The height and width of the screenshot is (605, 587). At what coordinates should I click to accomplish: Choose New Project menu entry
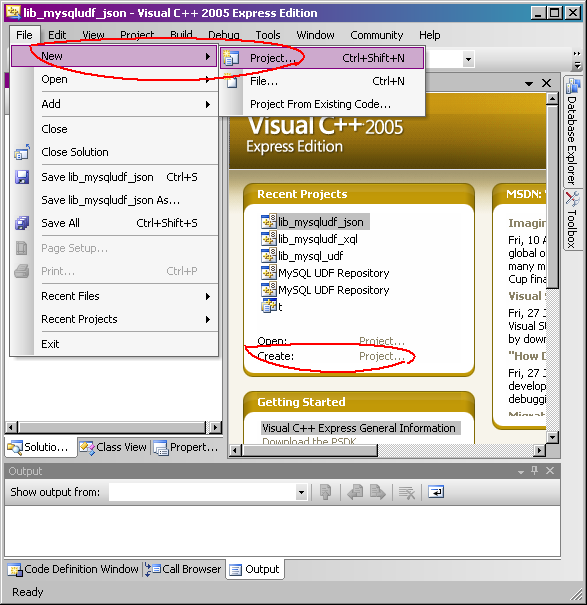point(322,58)
